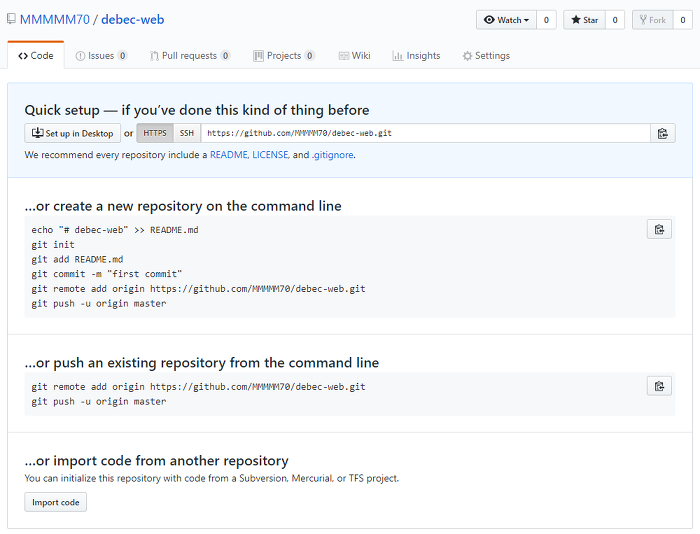Click the Quick setup heading text
The height and width of the screenshot is (534, 700).
pyautogui.click(x=197, y=110)
